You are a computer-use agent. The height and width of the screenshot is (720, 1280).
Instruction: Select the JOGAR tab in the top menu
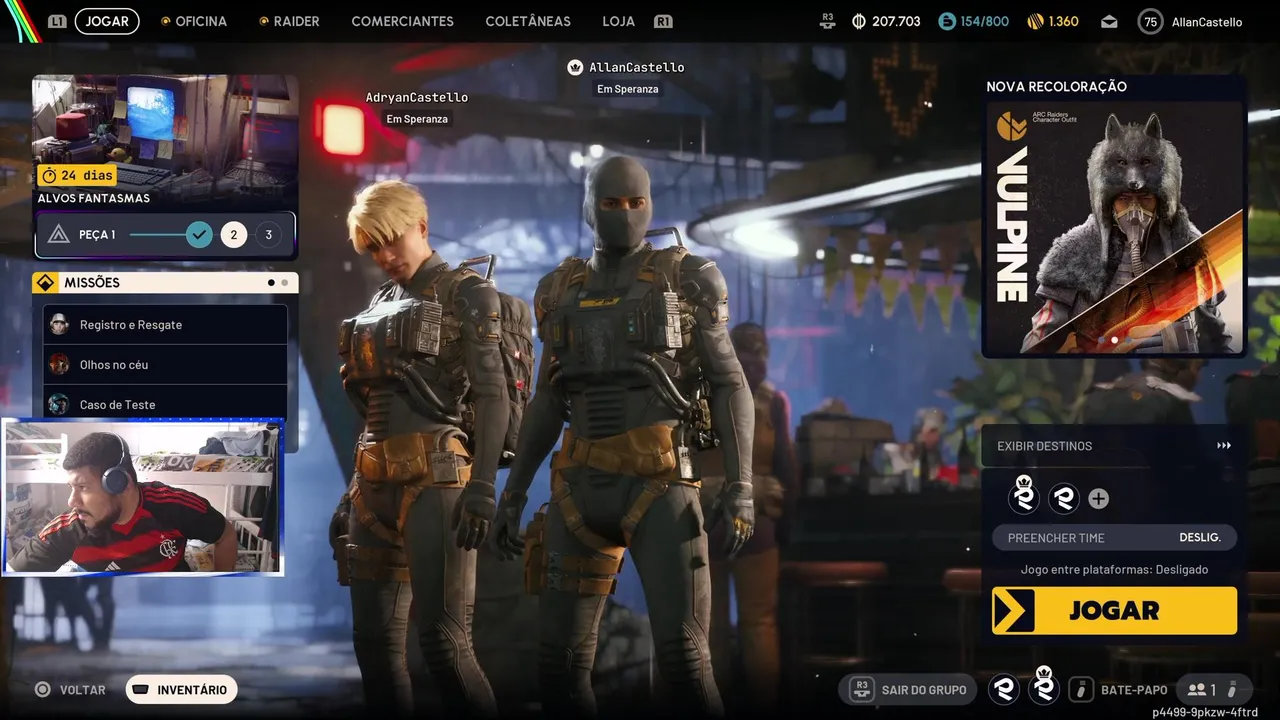point(107,21)
